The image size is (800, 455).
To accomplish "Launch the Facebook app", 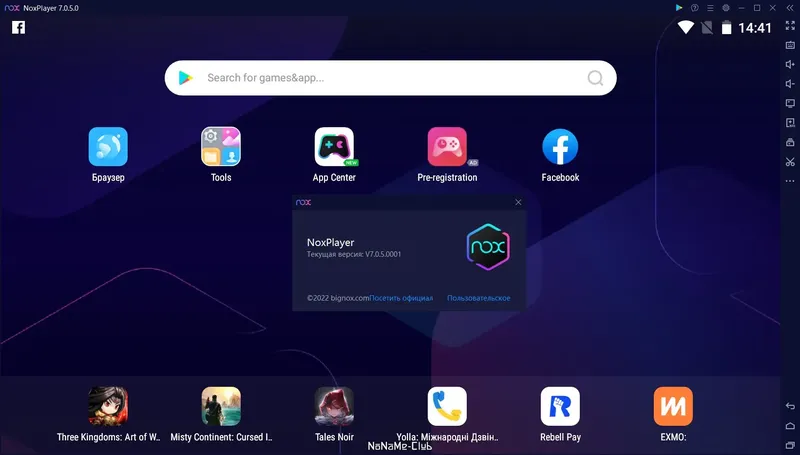I will click(560, 147).
